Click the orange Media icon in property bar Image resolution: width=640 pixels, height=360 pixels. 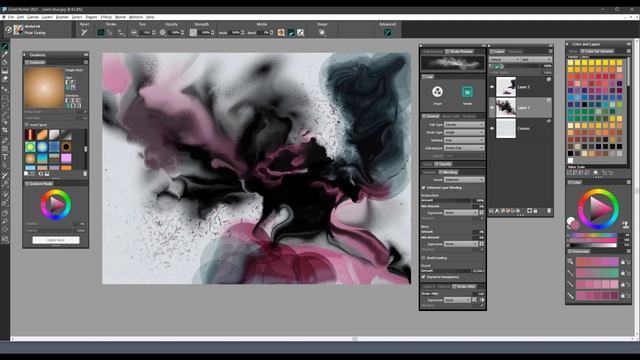(x=281, y=32)
